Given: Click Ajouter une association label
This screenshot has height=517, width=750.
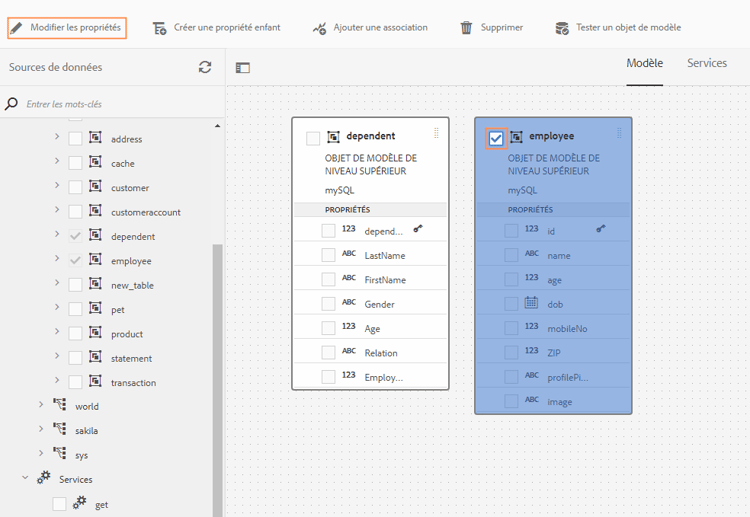Looking at the screenshot, I should click(381, 28).
